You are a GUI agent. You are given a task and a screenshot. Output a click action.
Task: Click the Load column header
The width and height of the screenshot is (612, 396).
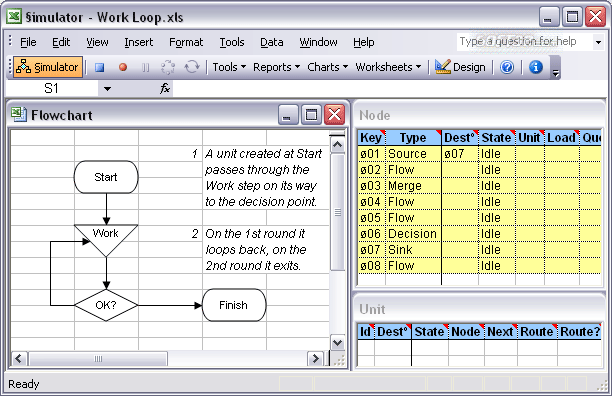pyautogui.click(x=561, y=138)
